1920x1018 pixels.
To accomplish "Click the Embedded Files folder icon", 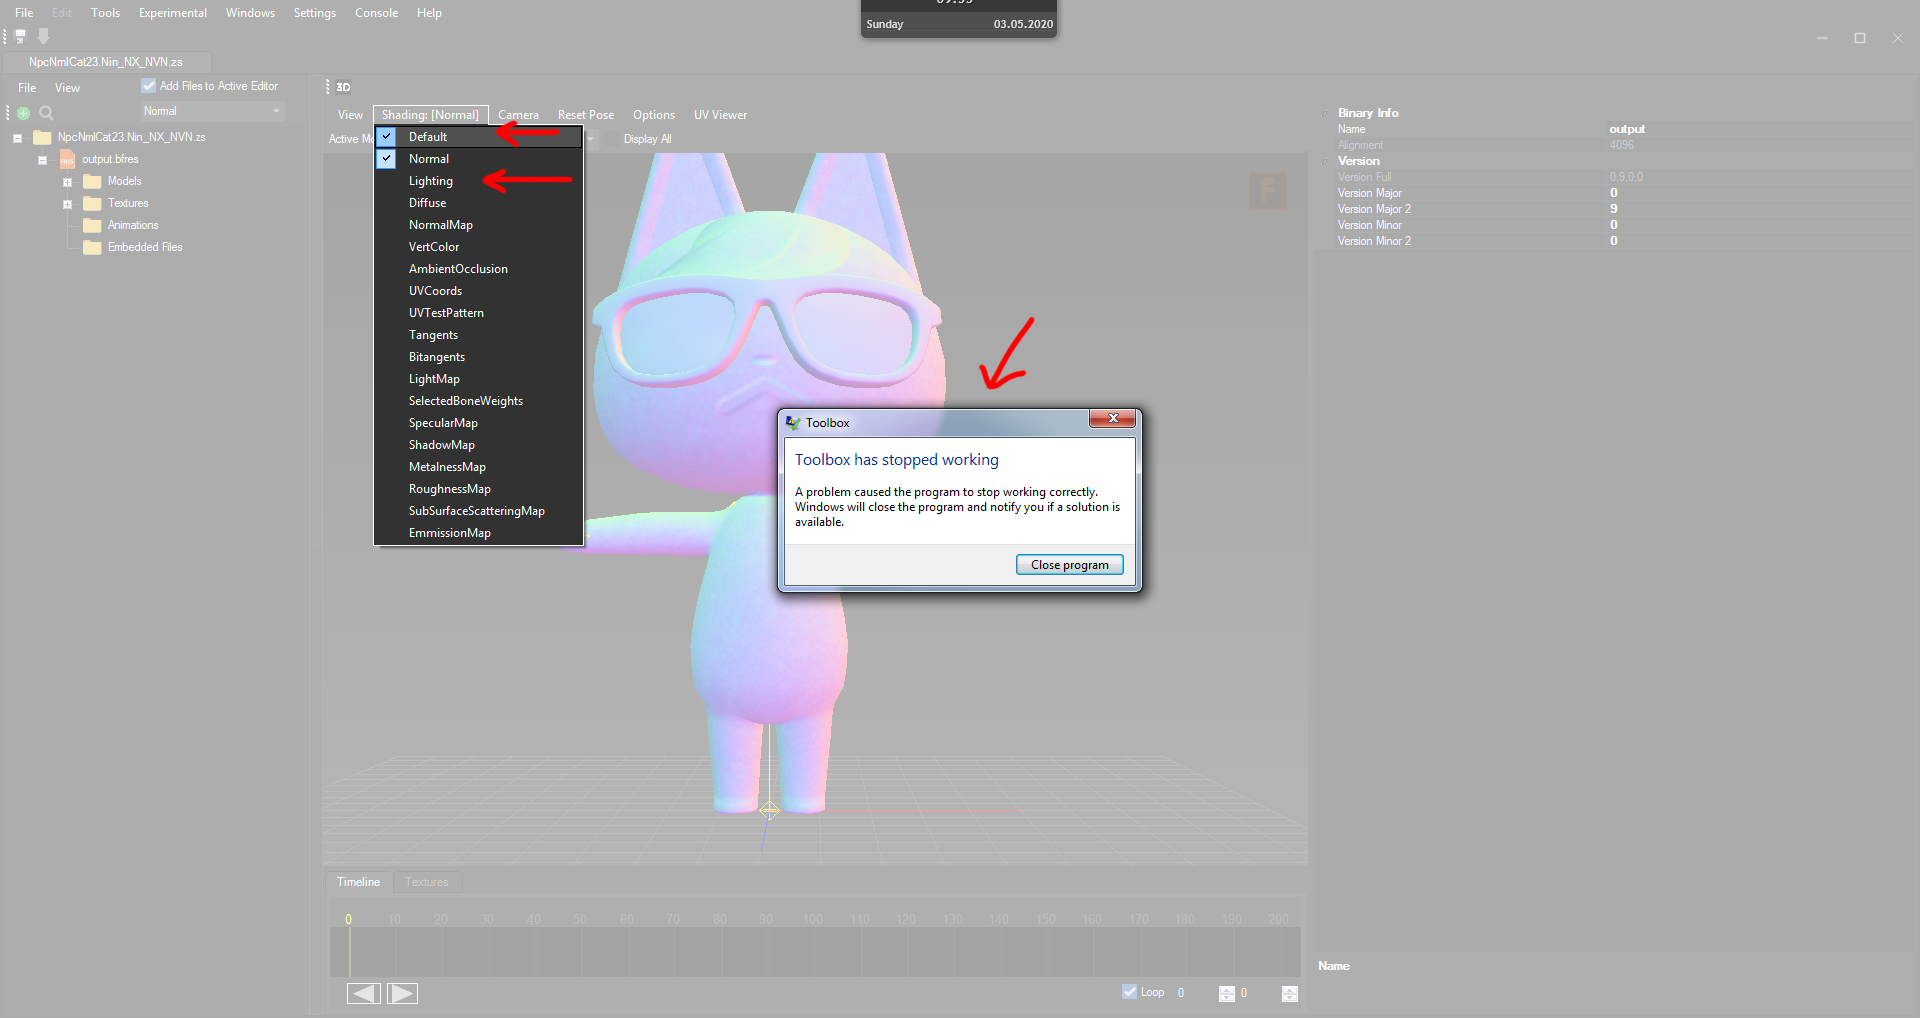I will [x=92, y=247].
